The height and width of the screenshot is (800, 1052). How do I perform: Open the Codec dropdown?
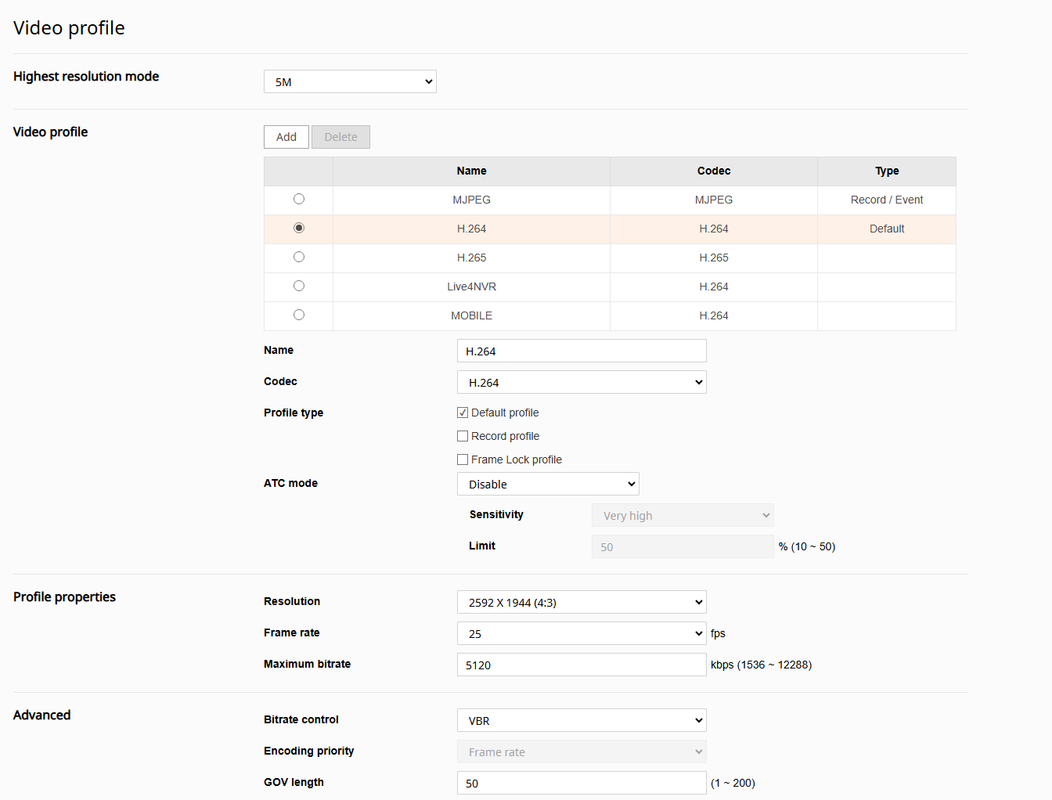tap(581, 382)
